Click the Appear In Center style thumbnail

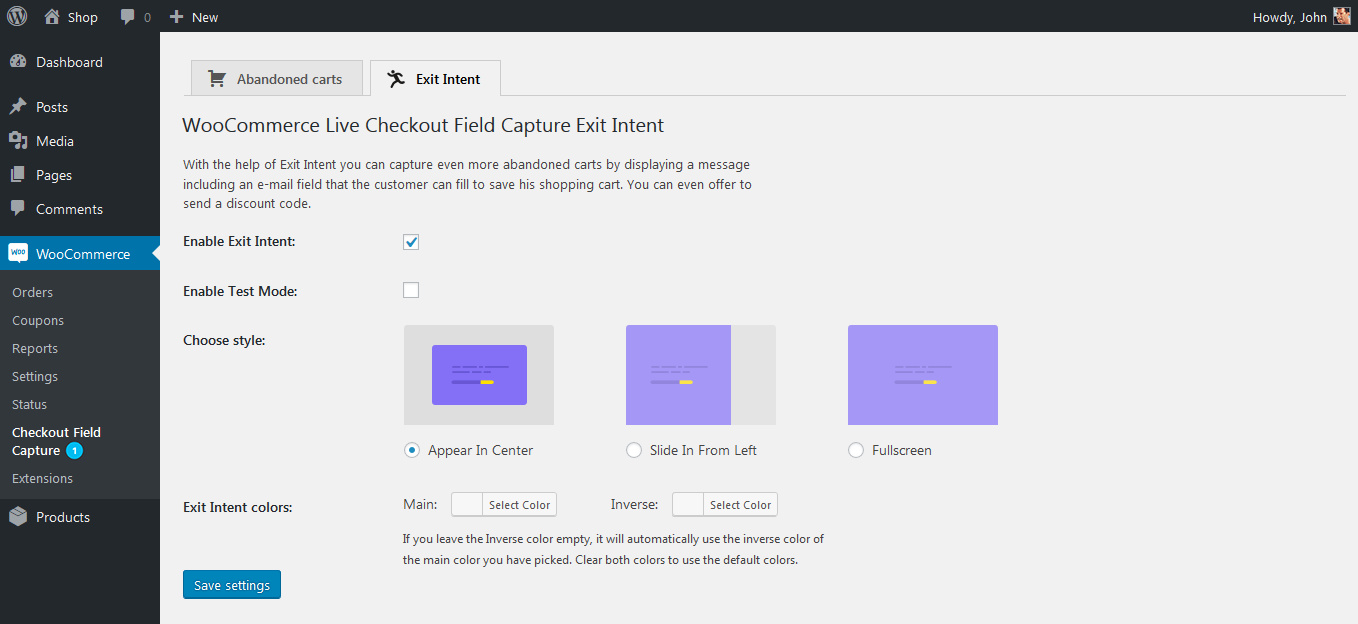pos(479,375)
